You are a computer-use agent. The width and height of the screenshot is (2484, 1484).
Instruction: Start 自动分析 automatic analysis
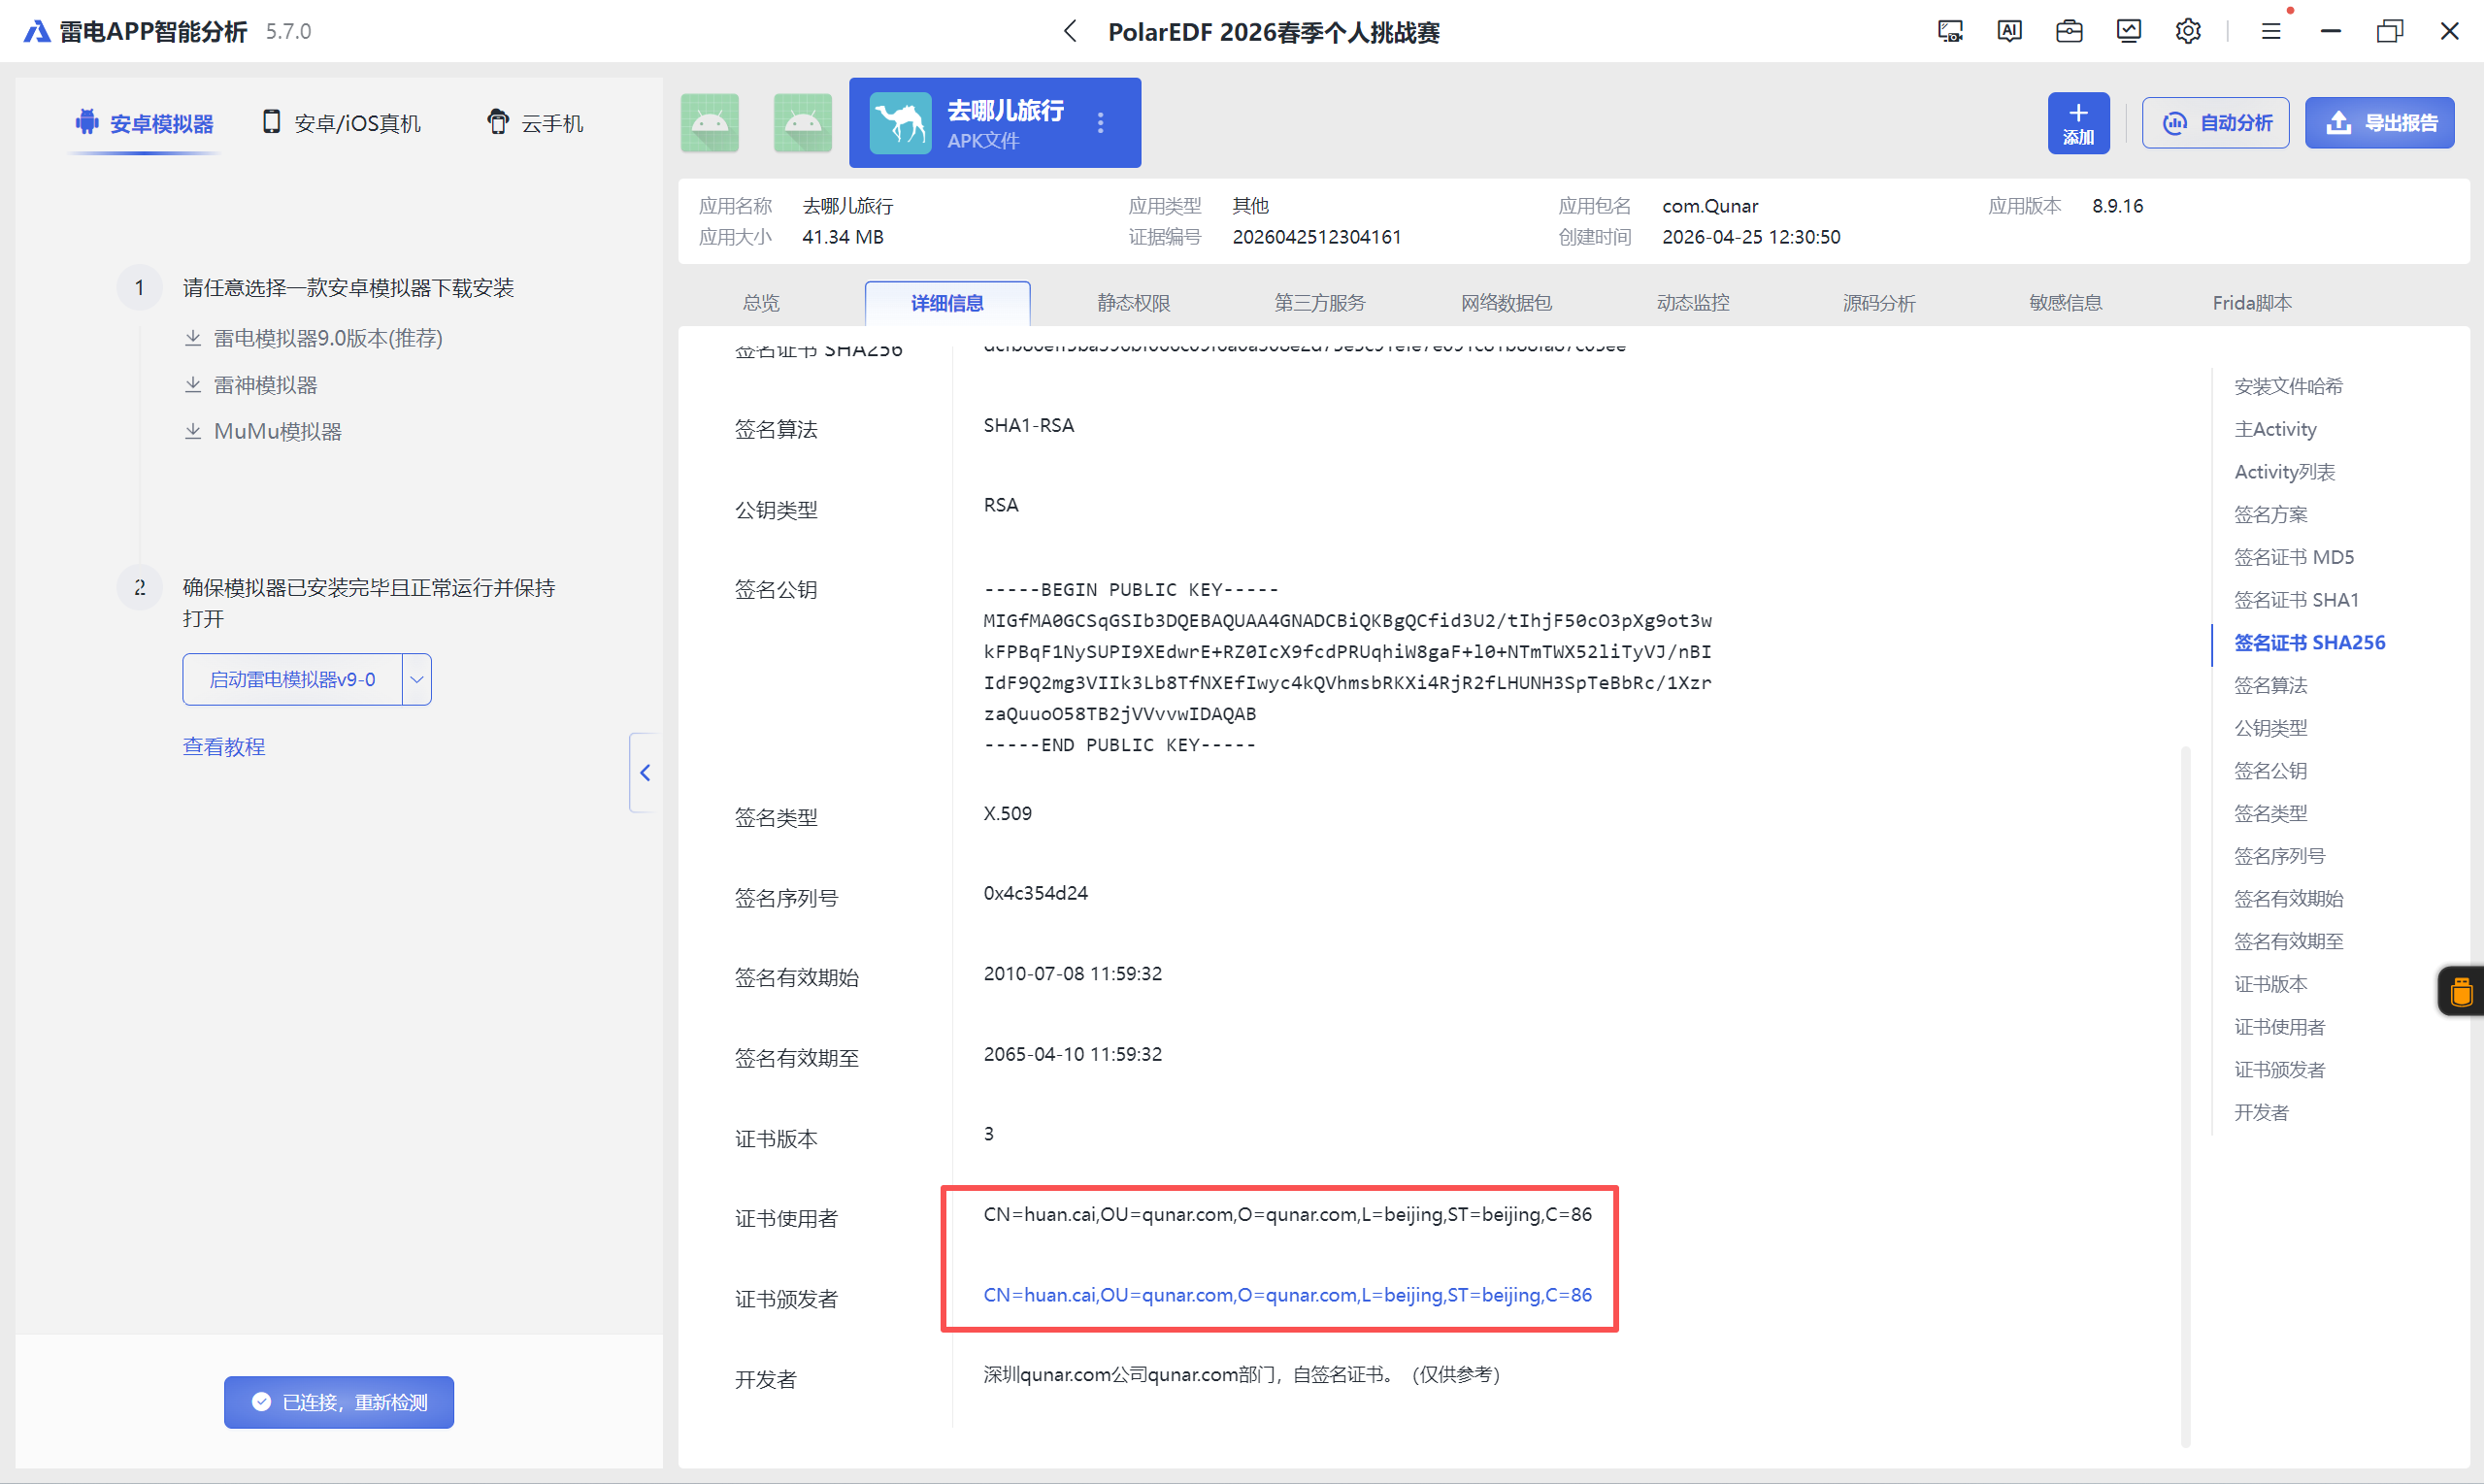2215,123
